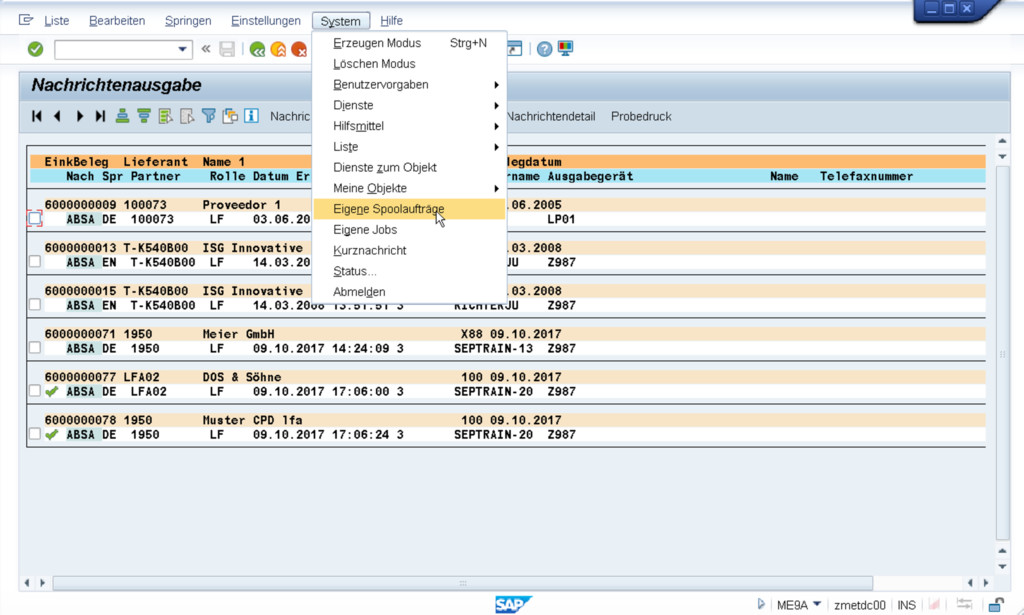This screenshot has height=615, width=1024.
Task: Click the red Cancel icon in toolbar
Action: 298,49
